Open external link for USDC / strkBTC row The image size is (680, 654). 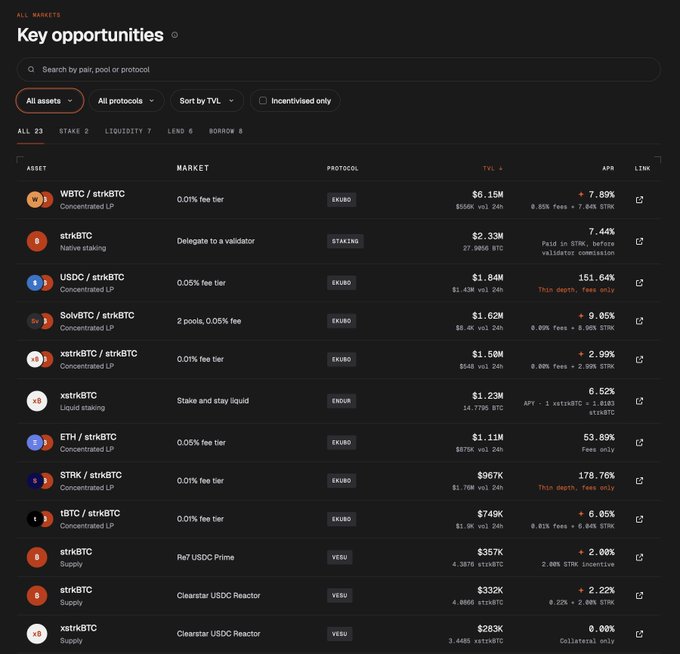click(639, 283)
